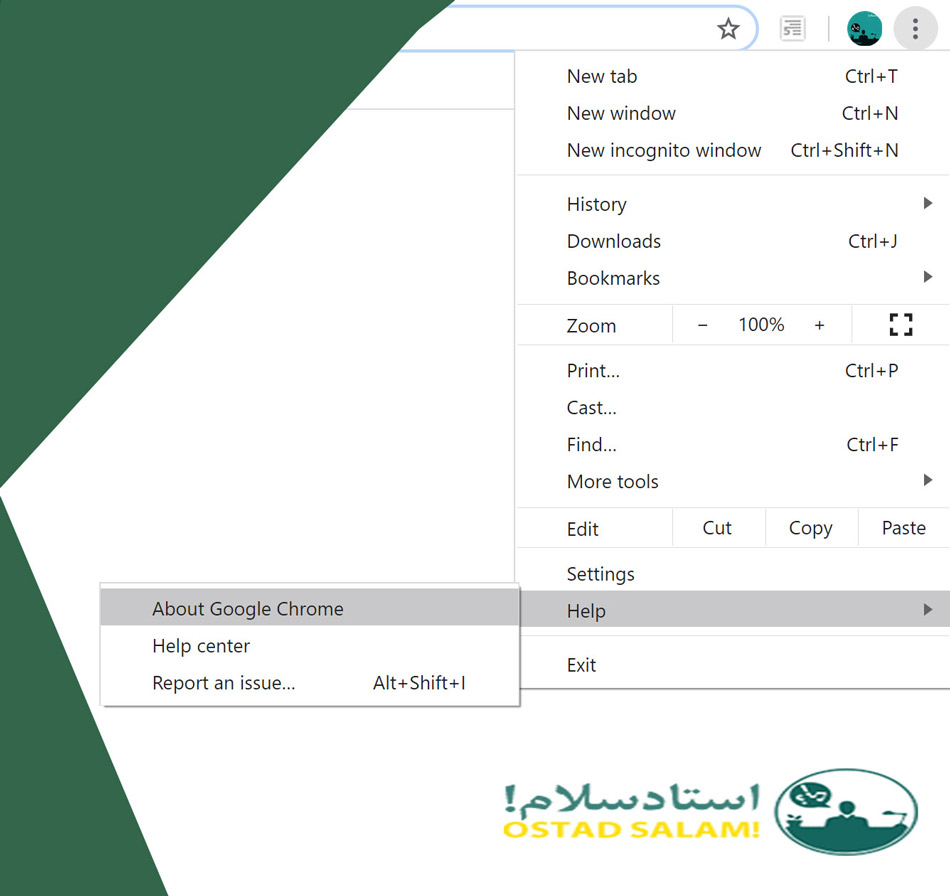950x896 pixels.
Task: Toggle fullscreen mode icon
Action: (900, 325)
